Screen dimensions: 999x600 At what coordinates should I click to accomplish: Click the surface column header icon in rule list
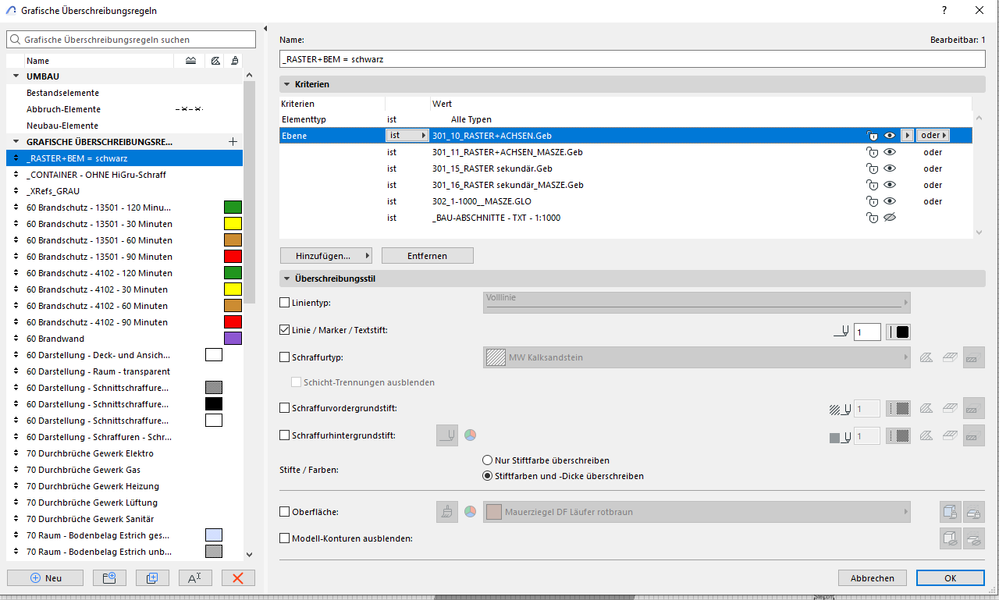(x=234, y=61)
